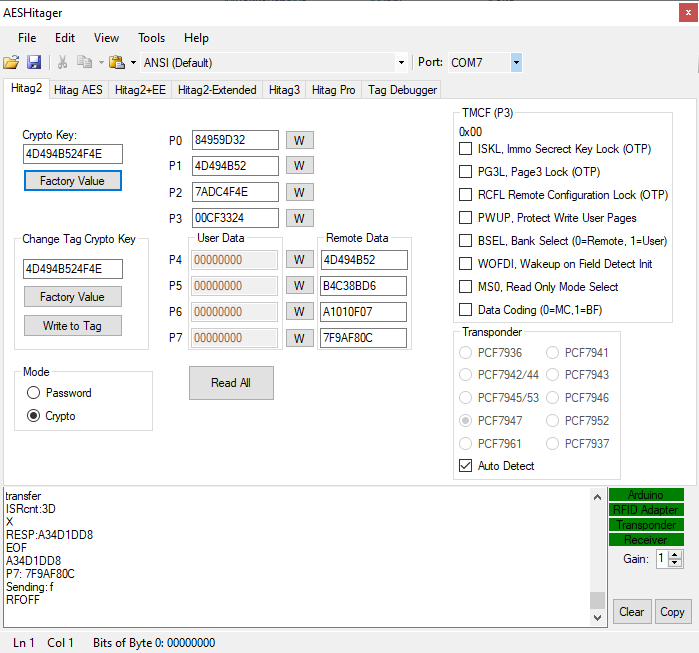The width and height of the screenshot is (699, 653).
Task: Click the log scrollbar up arrow
Action: 597,497
